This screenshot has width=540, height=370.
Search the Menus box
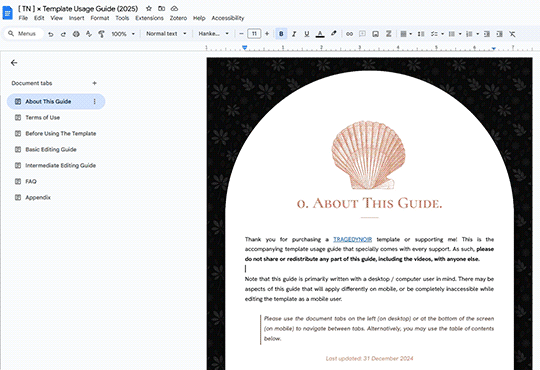(x=23, y=34)
